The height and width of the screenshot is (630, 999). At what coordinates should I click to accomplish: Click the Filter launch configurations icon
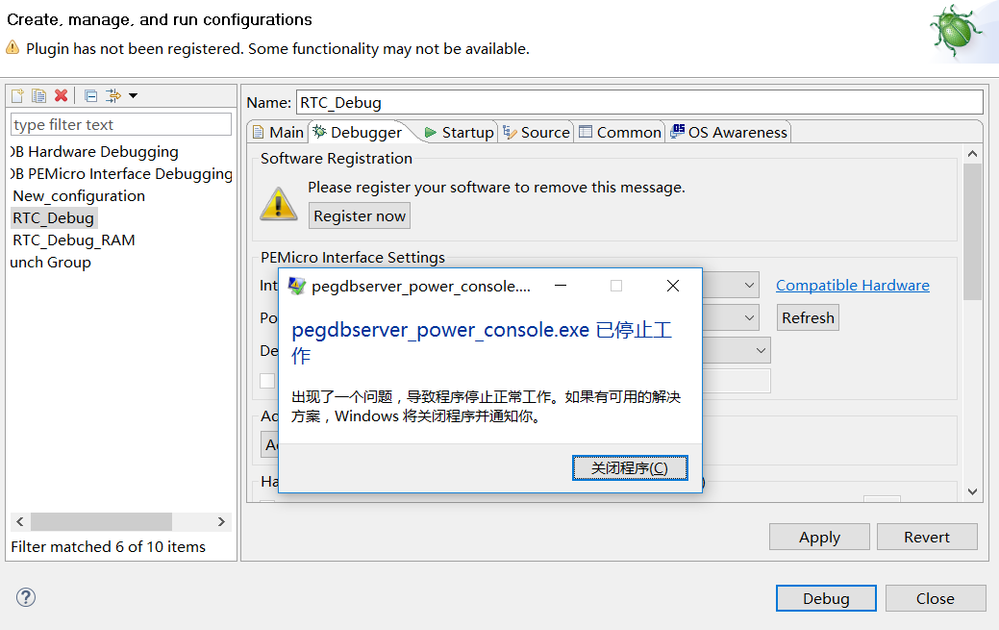tap(113, 96)
